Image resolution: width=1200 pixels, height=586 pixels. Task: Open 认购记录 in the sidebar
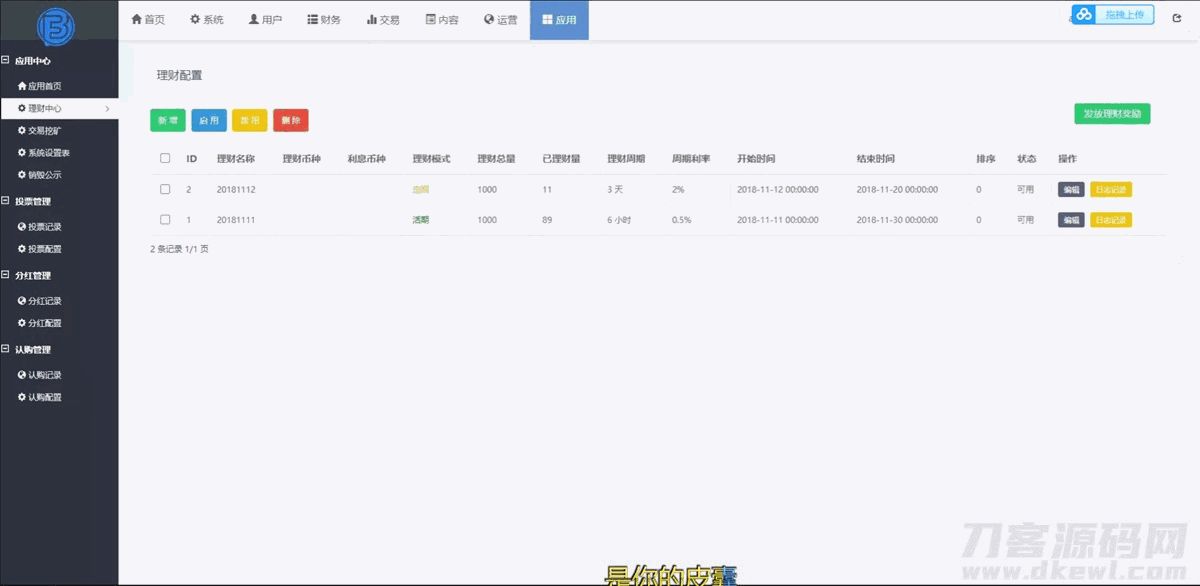pyautogui.click(x=44, y=375)
